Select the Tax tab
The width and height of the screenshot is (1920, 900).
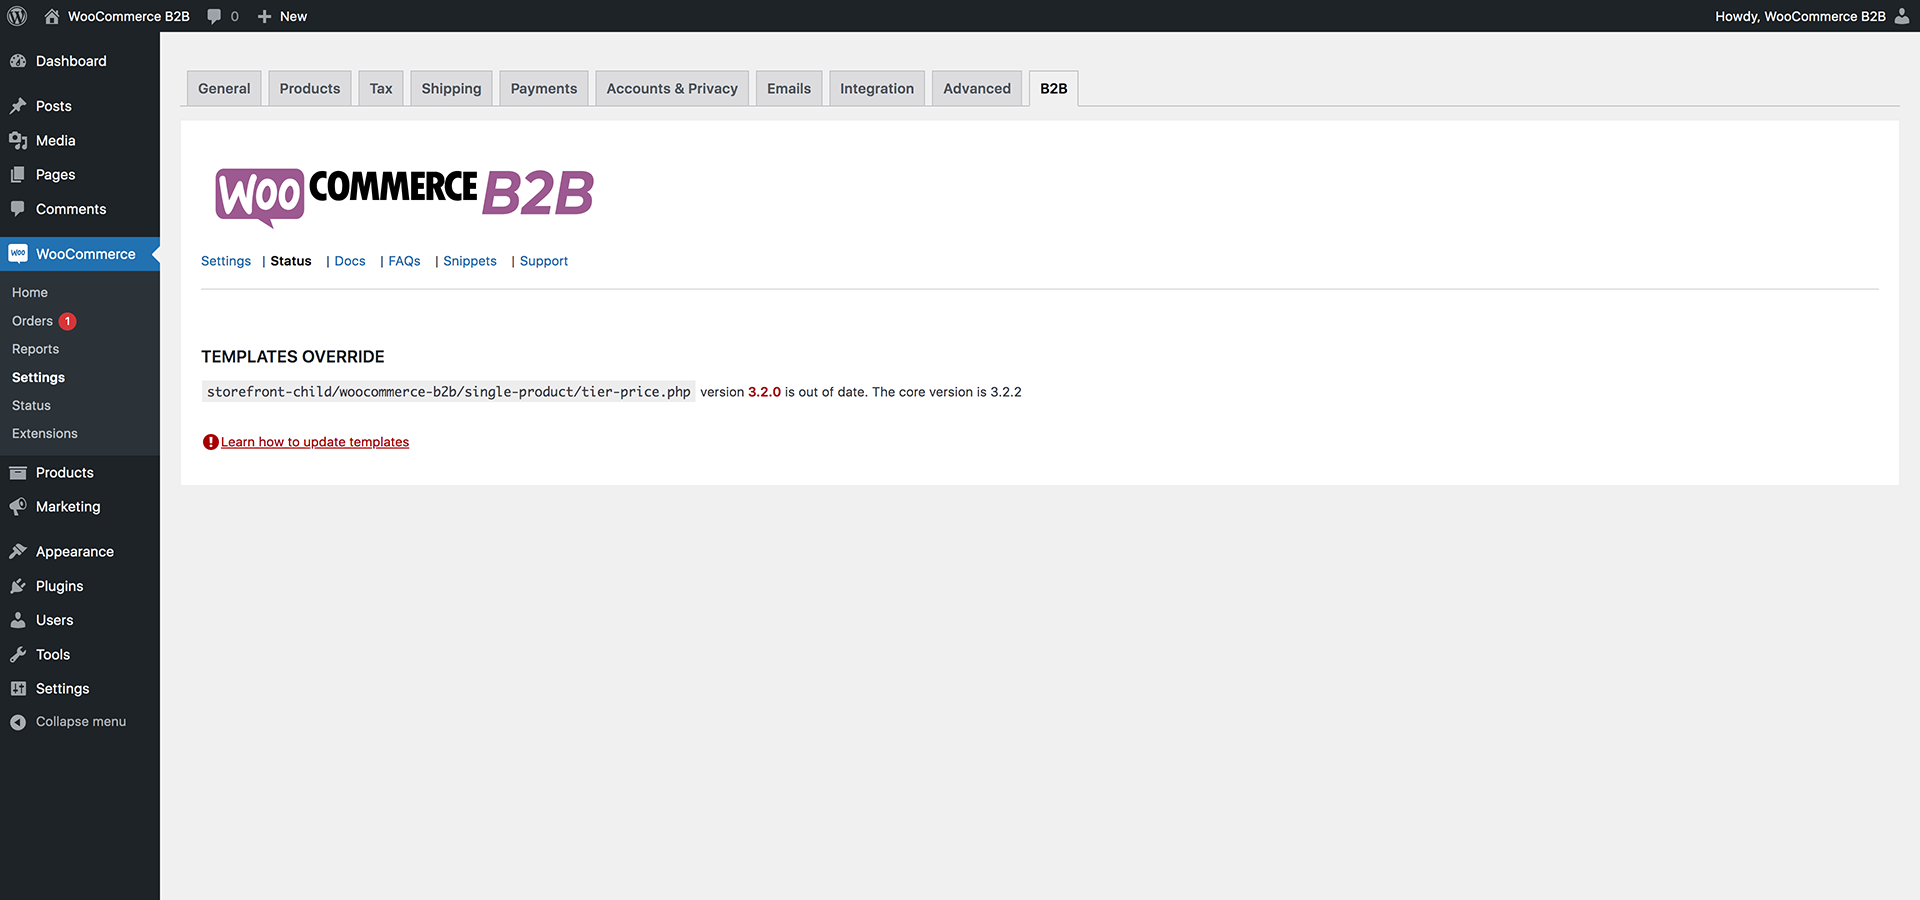click(x=381, y=88)
